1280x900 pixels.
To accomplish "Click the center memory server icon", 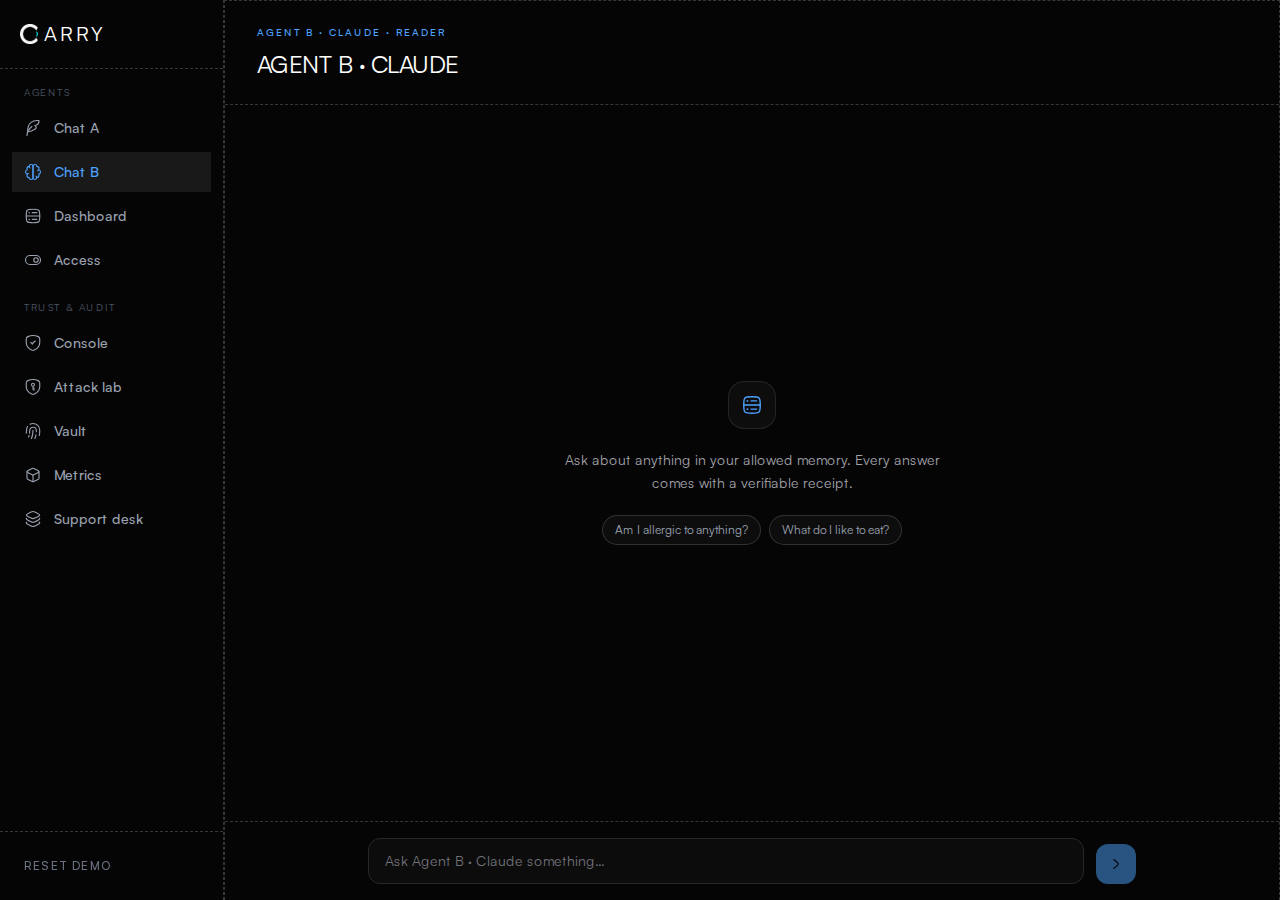I will [x=752, y=405].
